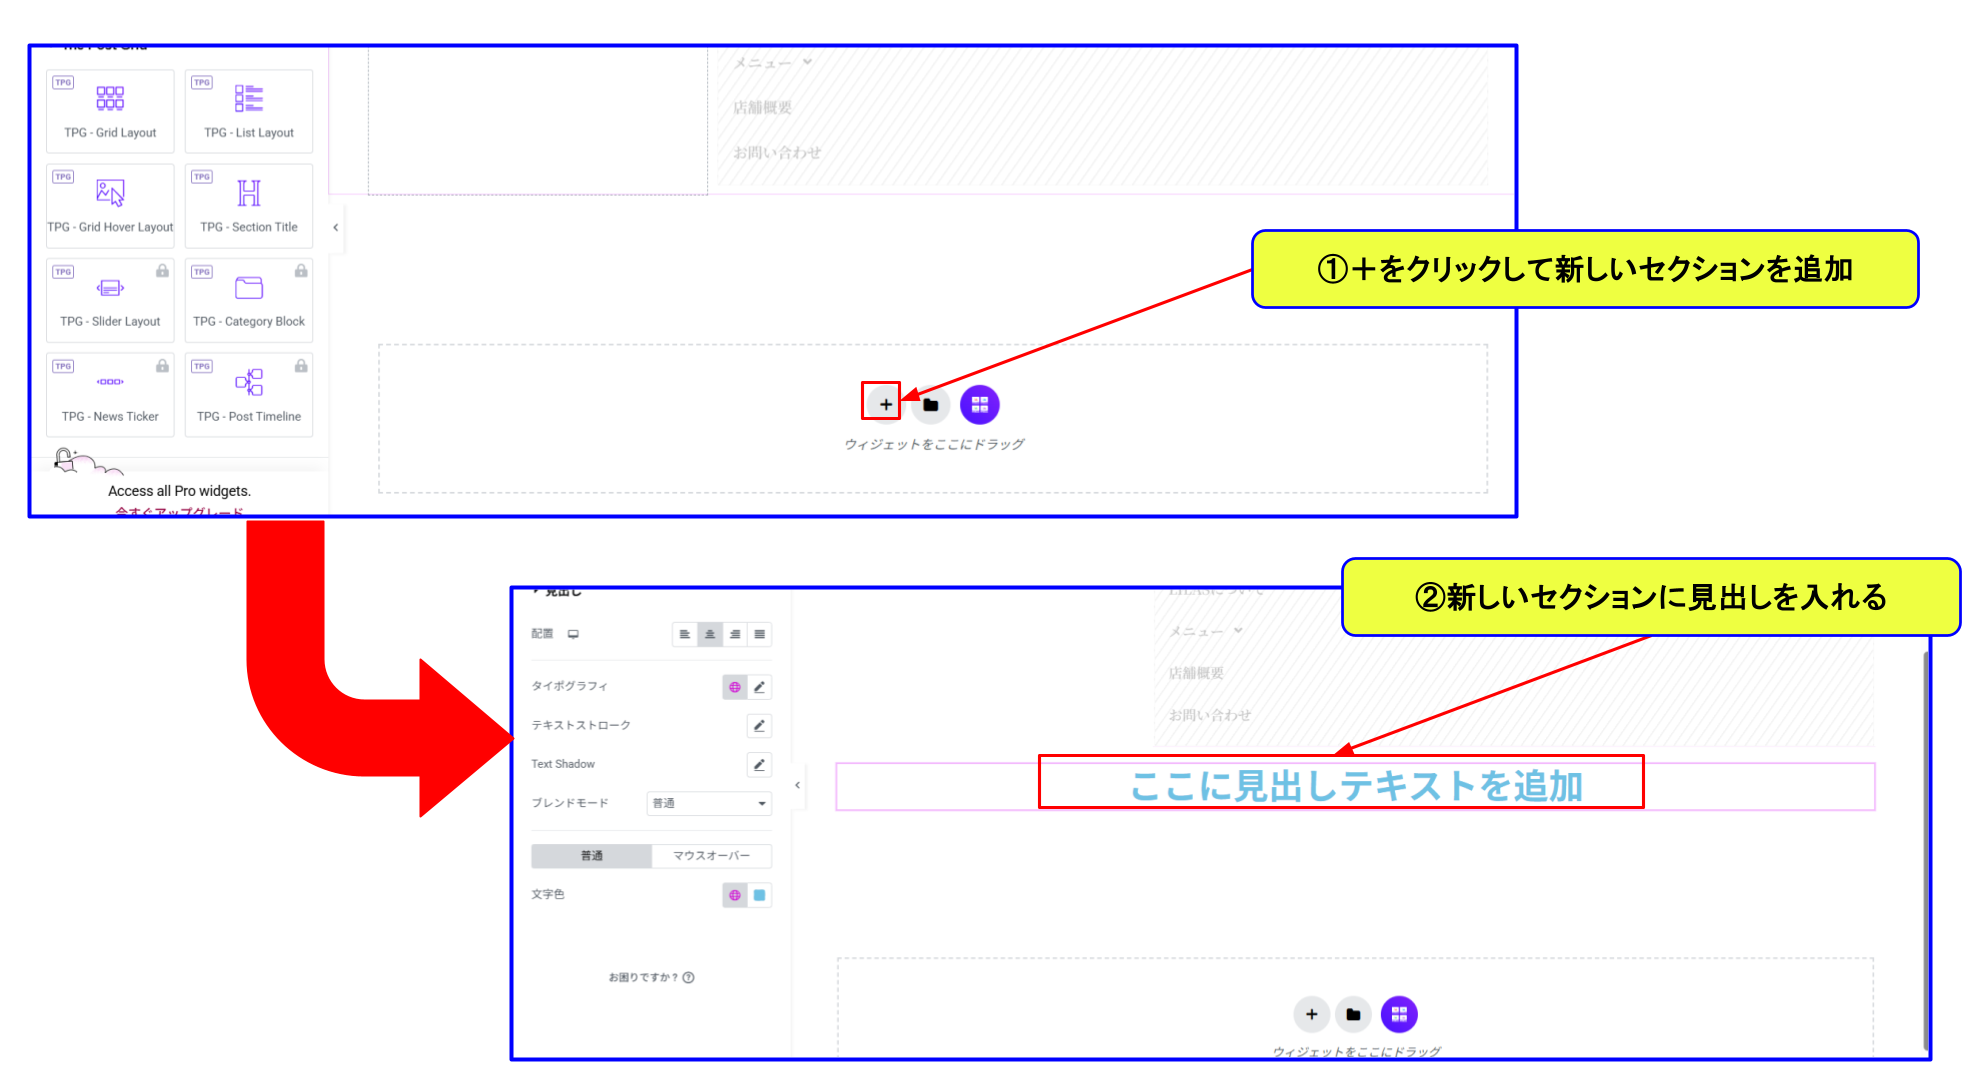Viewport: 1980px width, 1080px height.
Task: Click the 今すぐアップグレード upgrade link
Action: pyautogui.click(x=179, y=512)
